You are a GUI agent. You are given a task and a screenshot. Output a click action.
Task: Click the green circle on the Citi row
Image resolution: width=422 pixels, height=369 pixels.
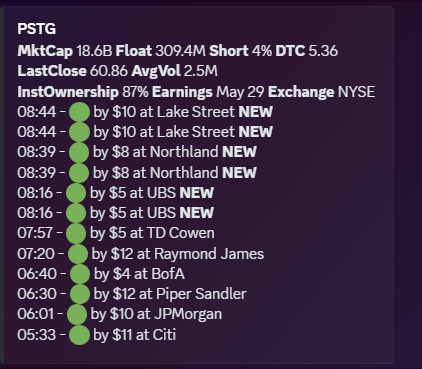[x=79, y=335]
